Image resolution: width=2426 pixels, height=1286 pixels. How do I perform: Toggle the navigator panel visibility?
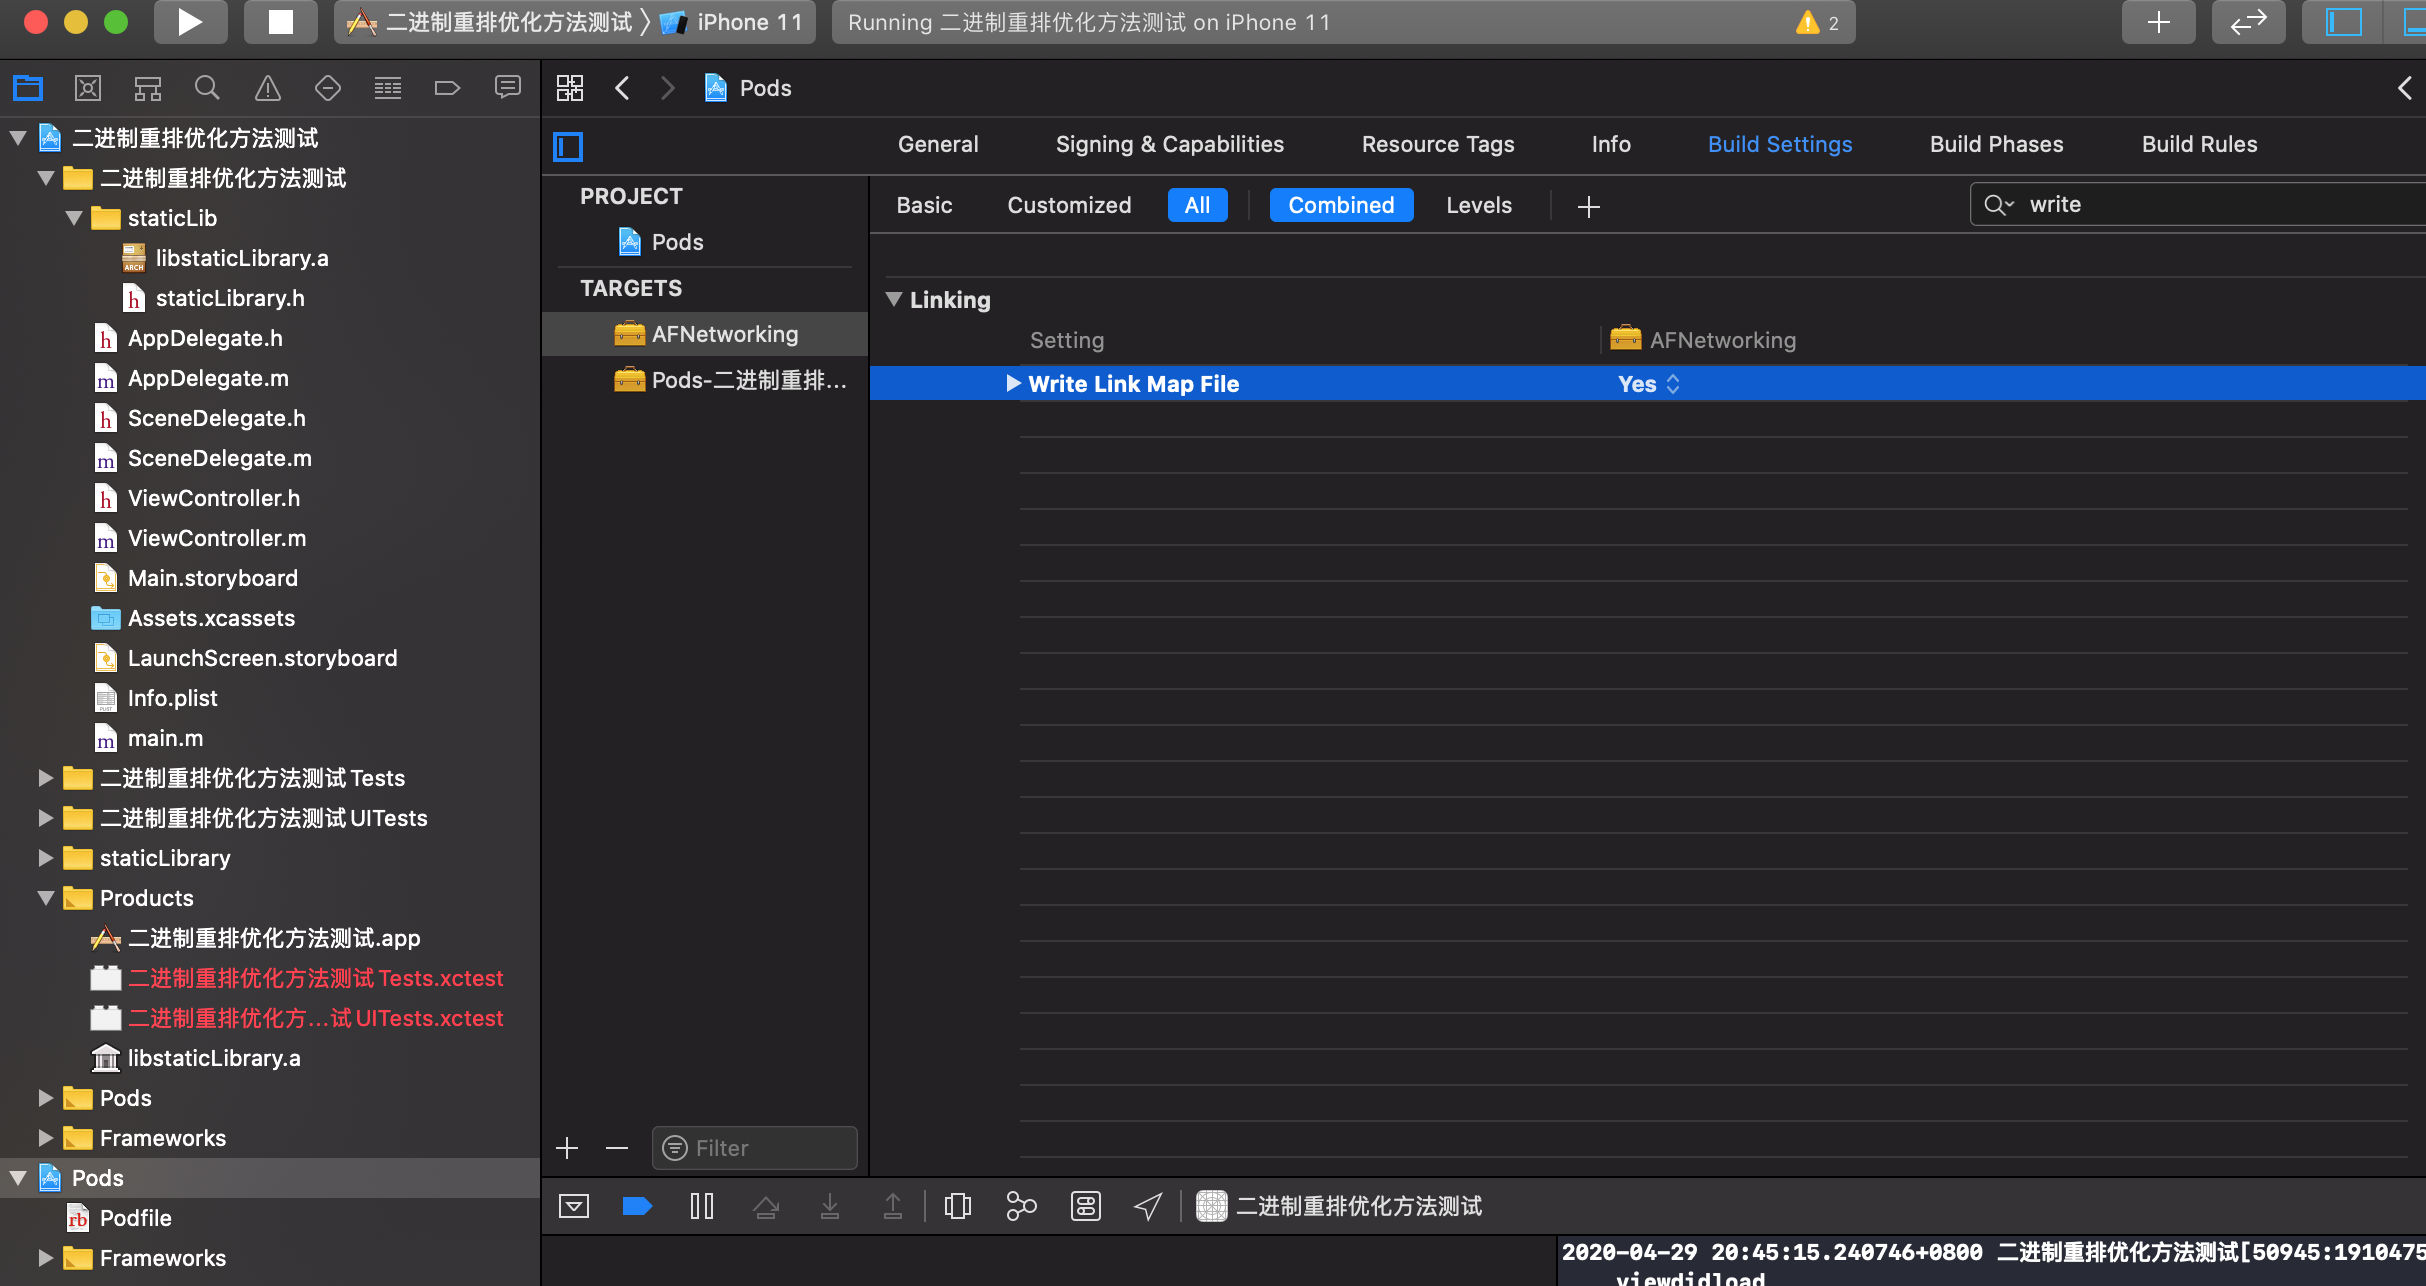tap(2343, 22)
